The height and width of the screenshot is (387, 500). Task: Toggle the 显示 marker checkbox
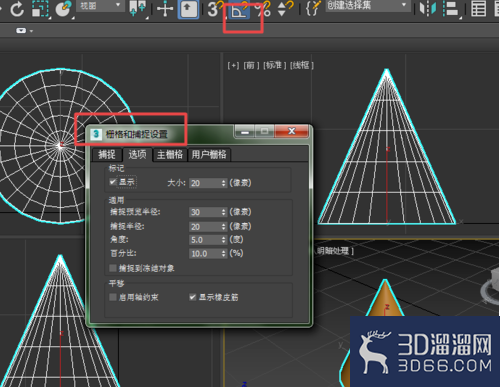click(113, 182)
